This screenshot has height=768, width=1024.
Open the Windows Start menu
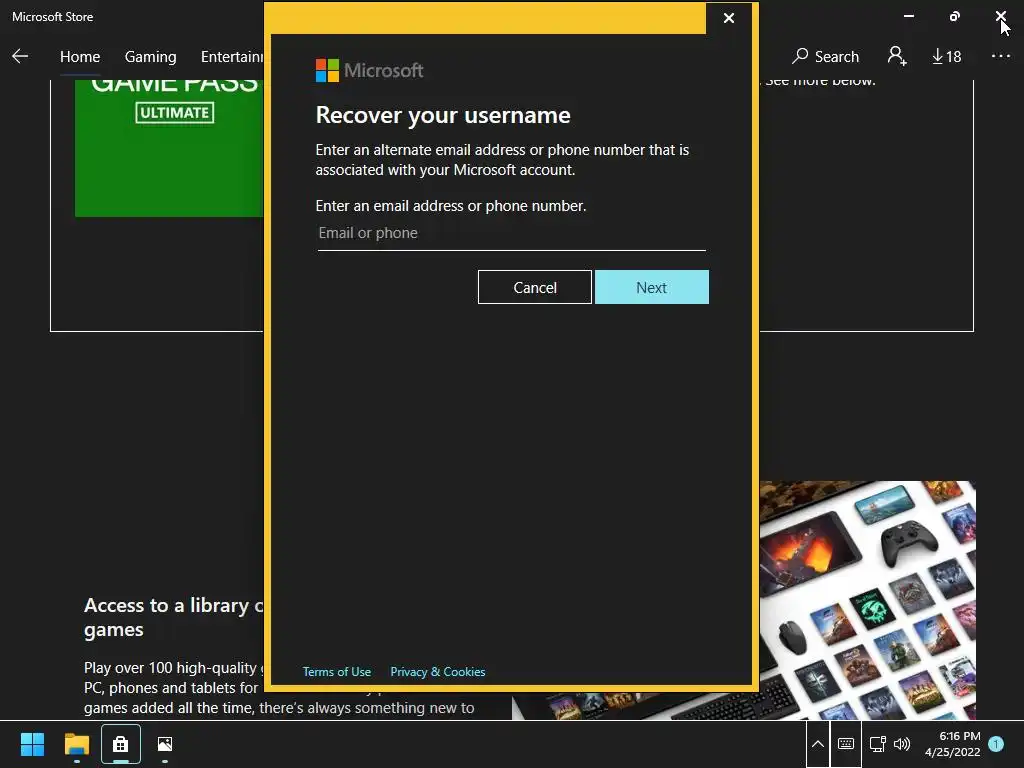tap(32, 744)
